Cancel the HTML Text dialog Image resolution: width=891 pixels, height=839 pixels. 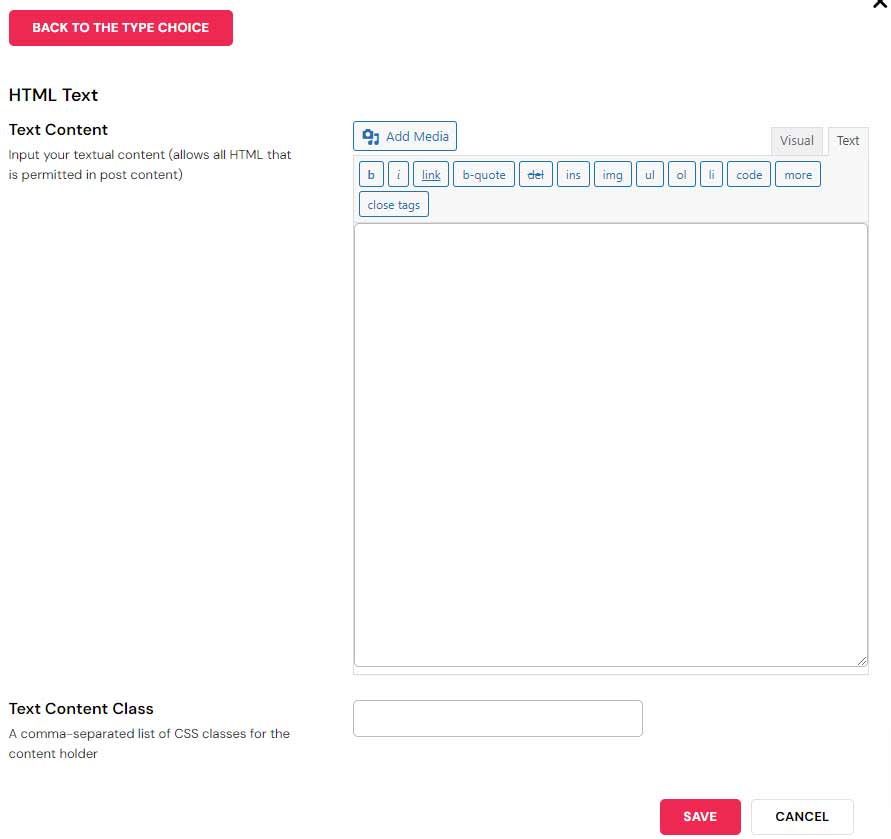click(x=802, y=816)
